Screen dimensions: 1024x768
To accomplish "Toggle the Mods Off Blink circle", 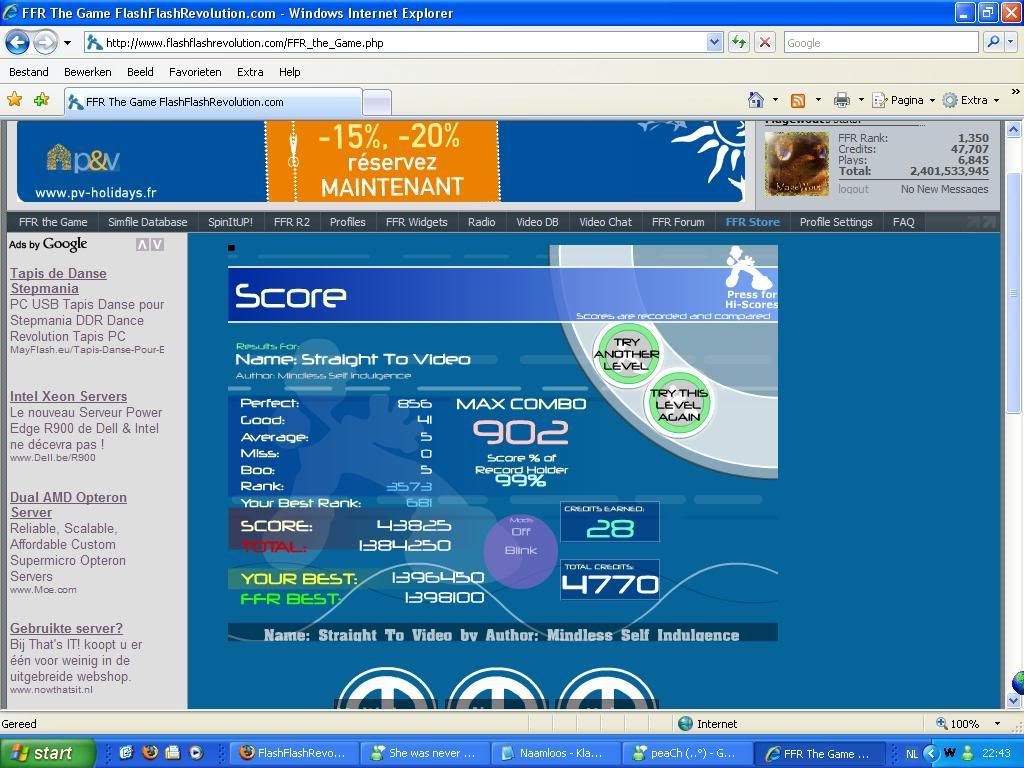I will point(520,548).
